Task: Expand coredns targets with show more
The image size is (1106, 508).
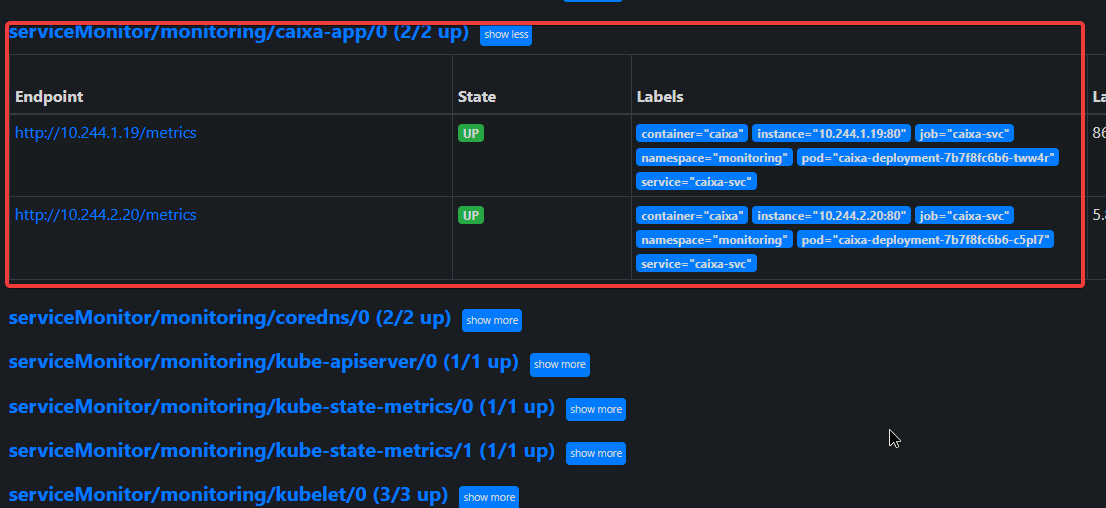Action: [492, 320]
